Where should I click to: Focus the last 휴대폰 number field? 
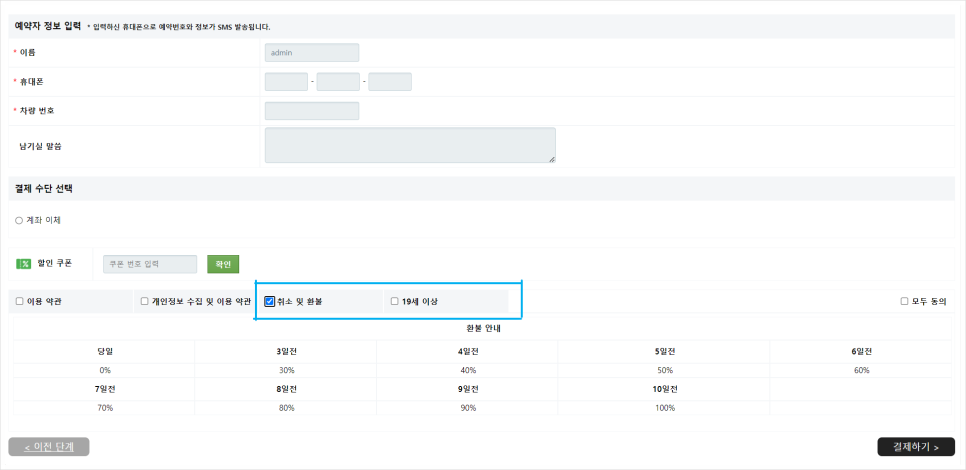[x=390, y=81]
